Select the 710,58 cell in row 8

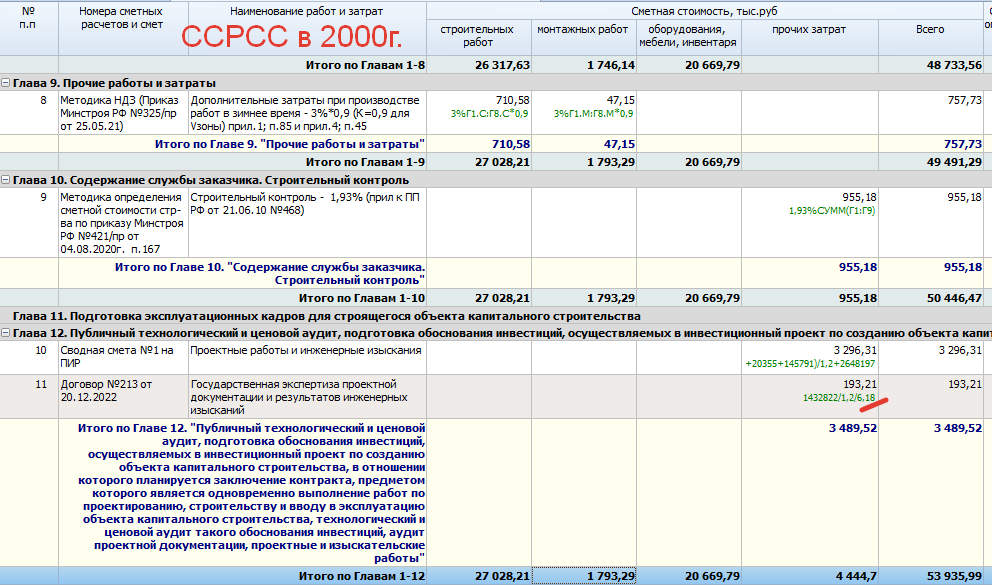478,113
